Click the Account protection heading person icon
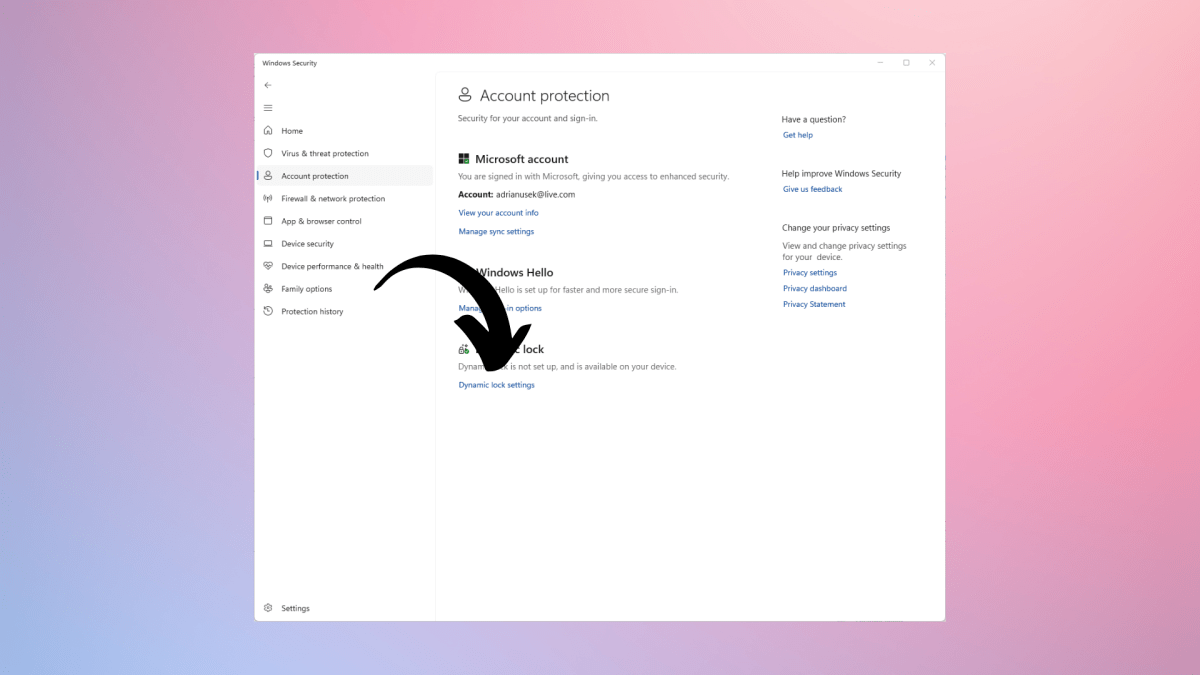Screen dimensions: 1200x675 pyautogui.click(x=465, y=95)
